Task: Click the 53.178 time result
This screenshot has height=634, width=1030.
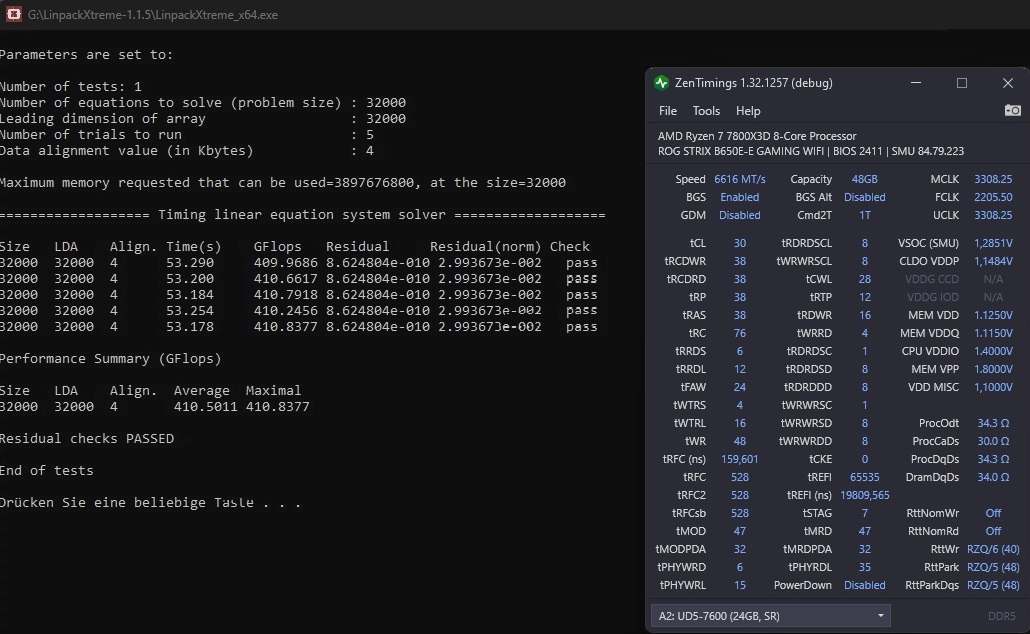Action: pyautogui.click(x=190, y=327)
